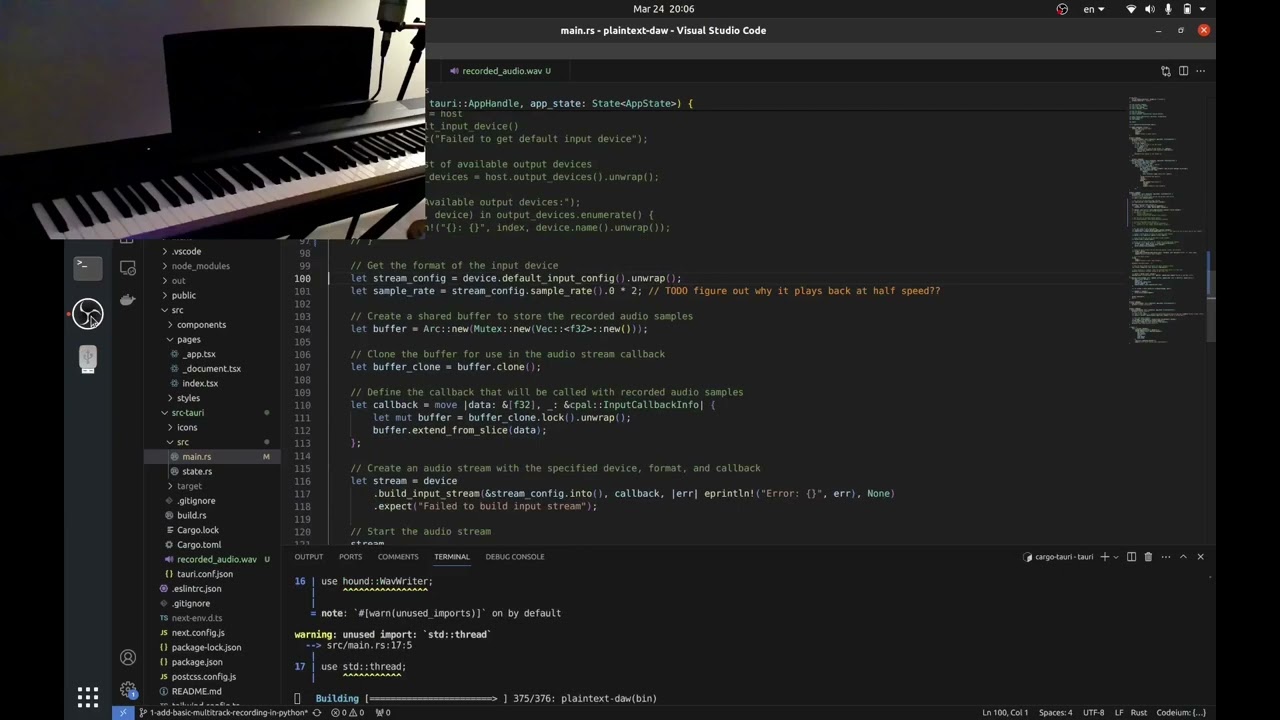Open errors and warnings count in status bar
Viewport: 1280px width, 720px height.
pyautogui.click(x=346, y=713)
